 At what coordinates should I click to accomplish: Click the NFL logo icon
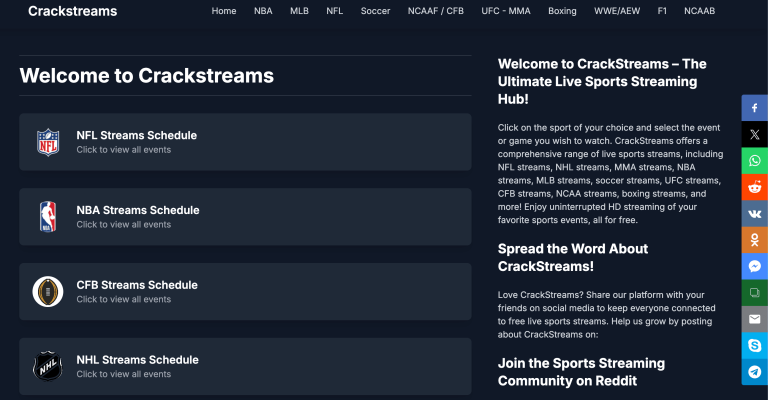[48, 142]
